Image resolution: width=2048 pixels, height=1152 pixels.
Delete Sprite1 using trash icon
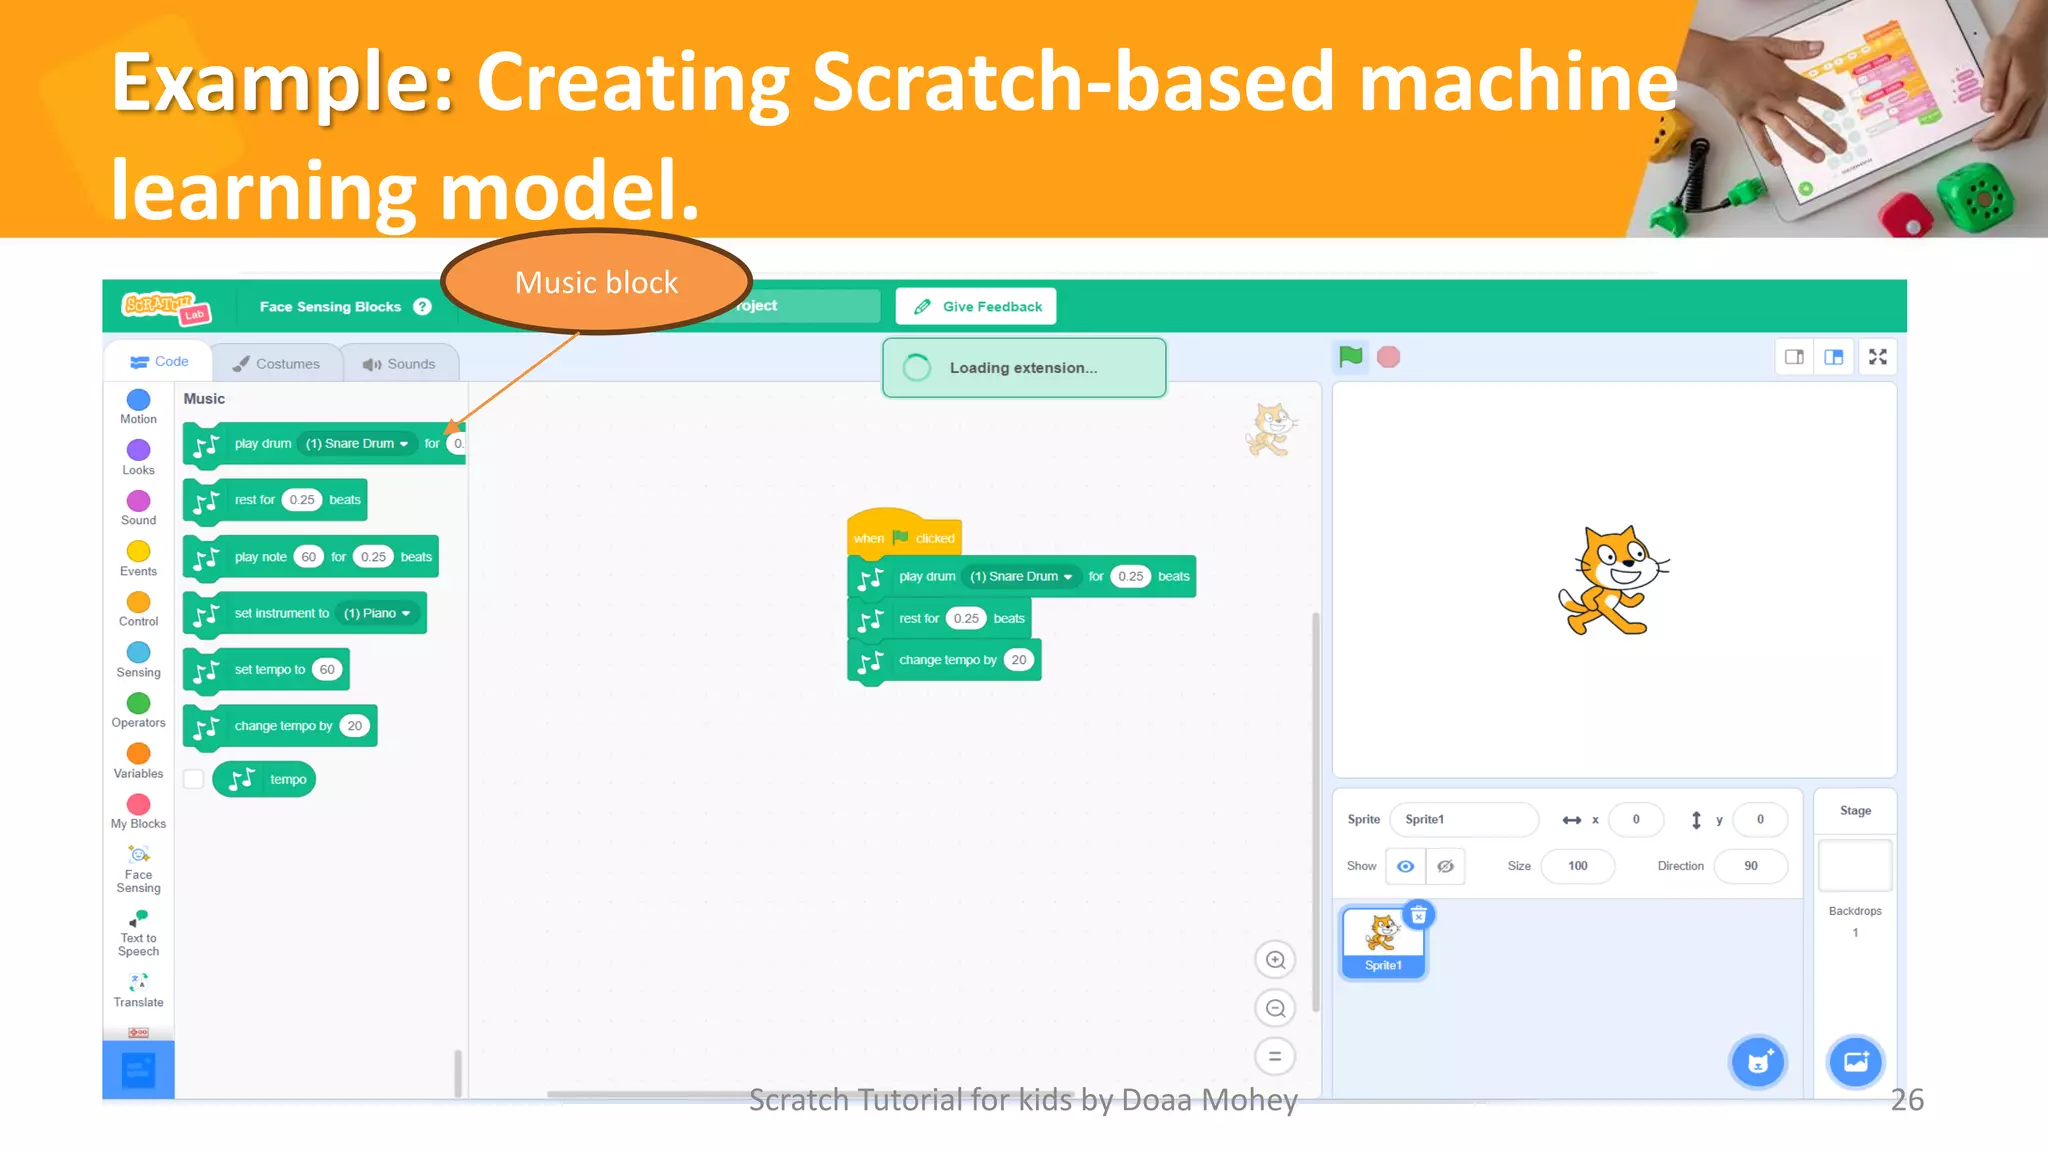[x=1418, y=915]
